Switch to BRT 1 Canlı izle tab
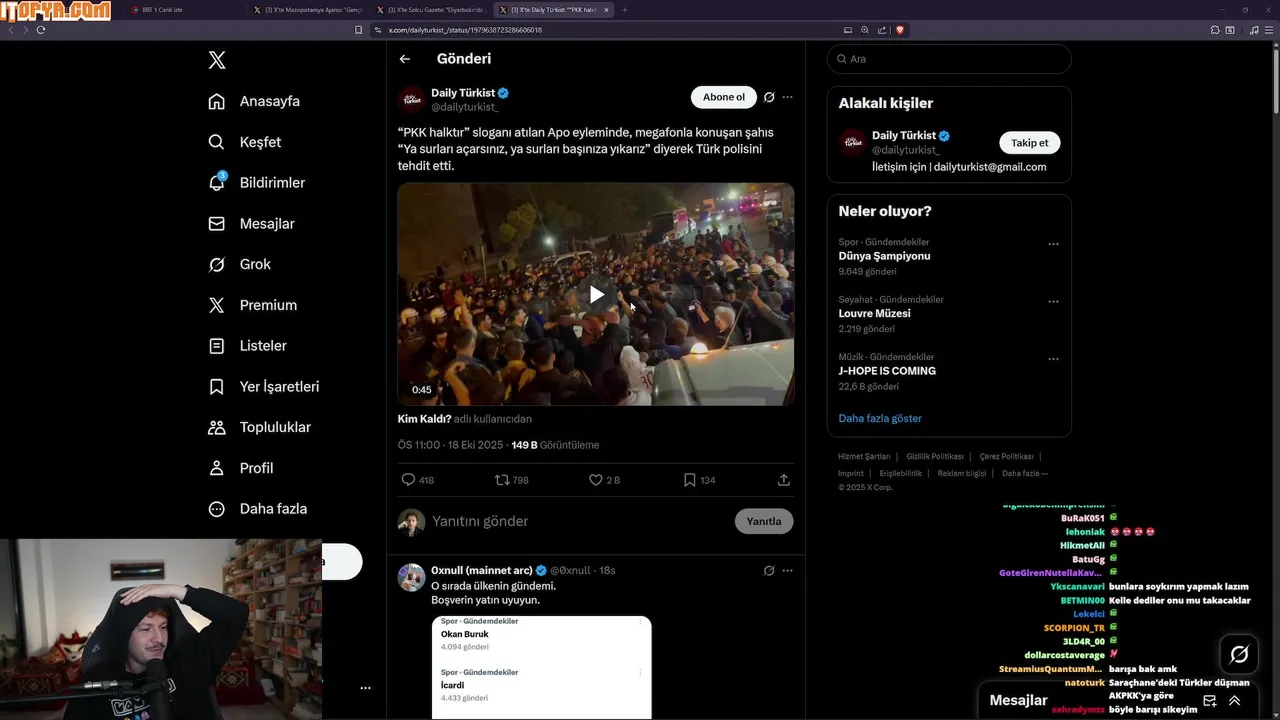Screen dimensions: 1280x720 185,10
